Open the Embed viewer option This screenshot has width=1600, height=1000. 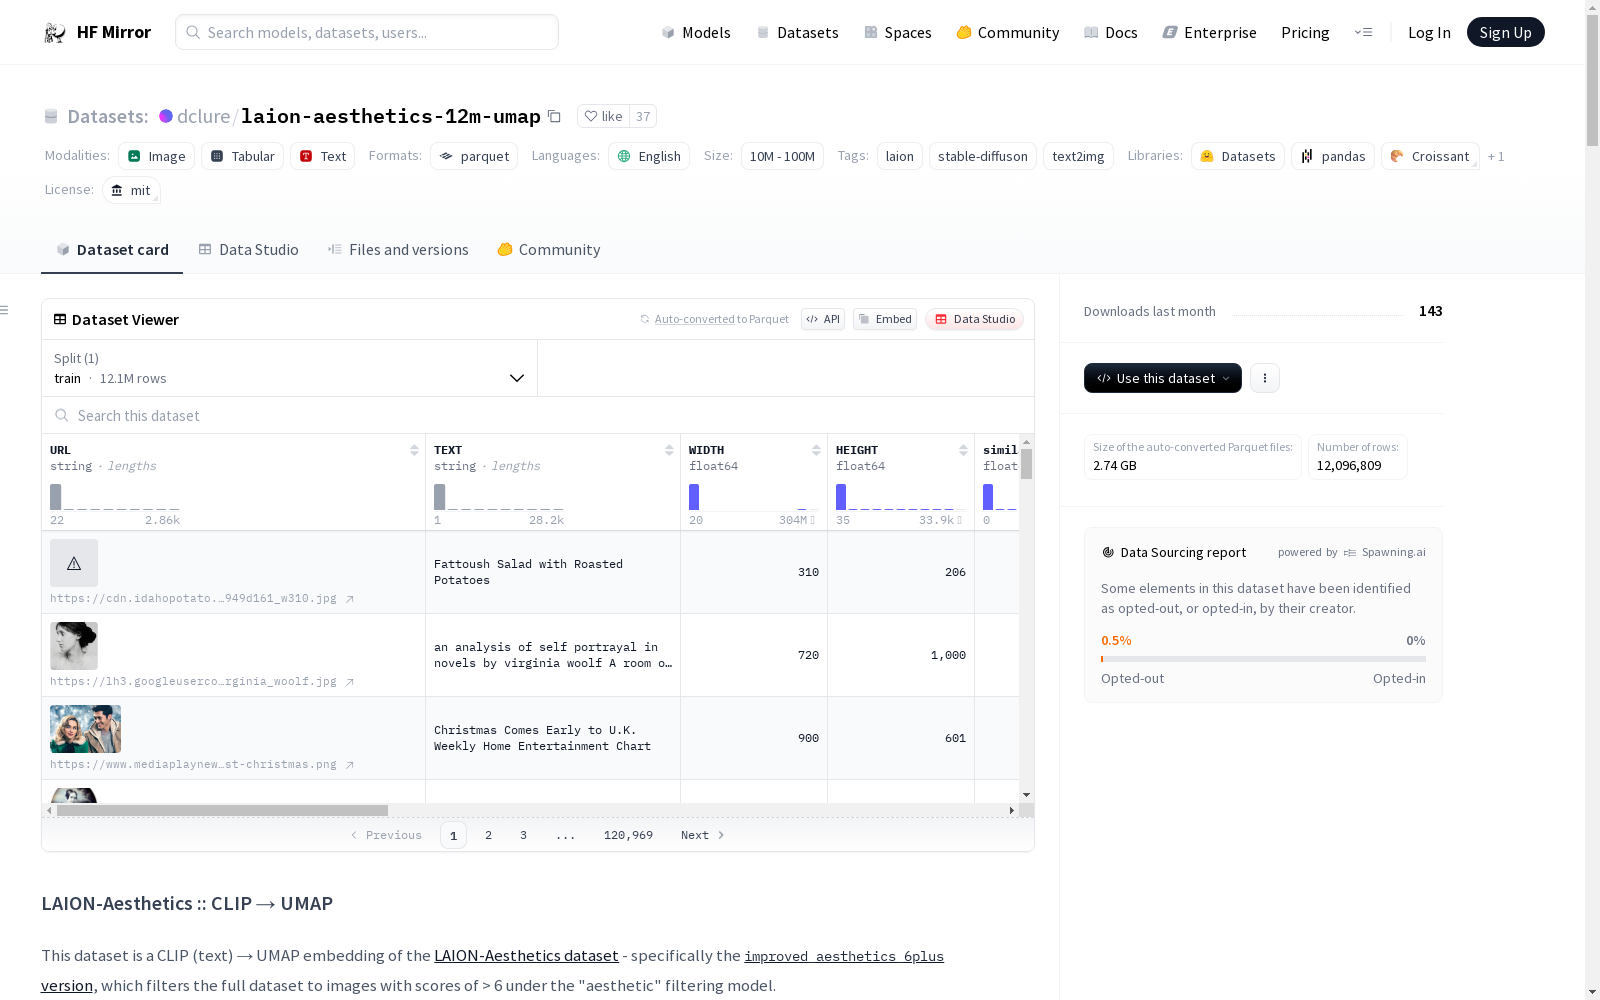[885, 319]
